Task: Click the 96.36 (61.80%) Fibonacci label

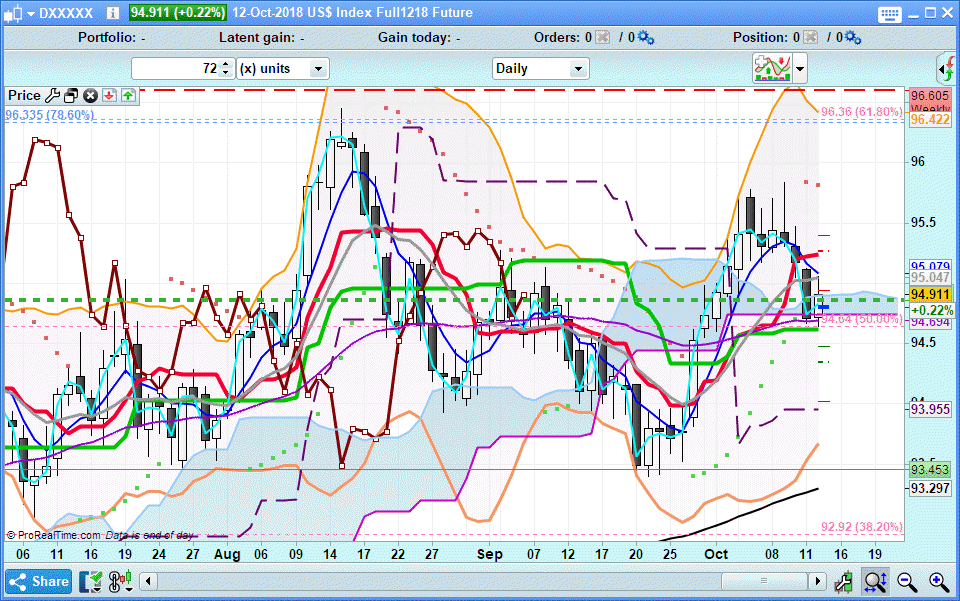Action: click(x=861, y=111)
